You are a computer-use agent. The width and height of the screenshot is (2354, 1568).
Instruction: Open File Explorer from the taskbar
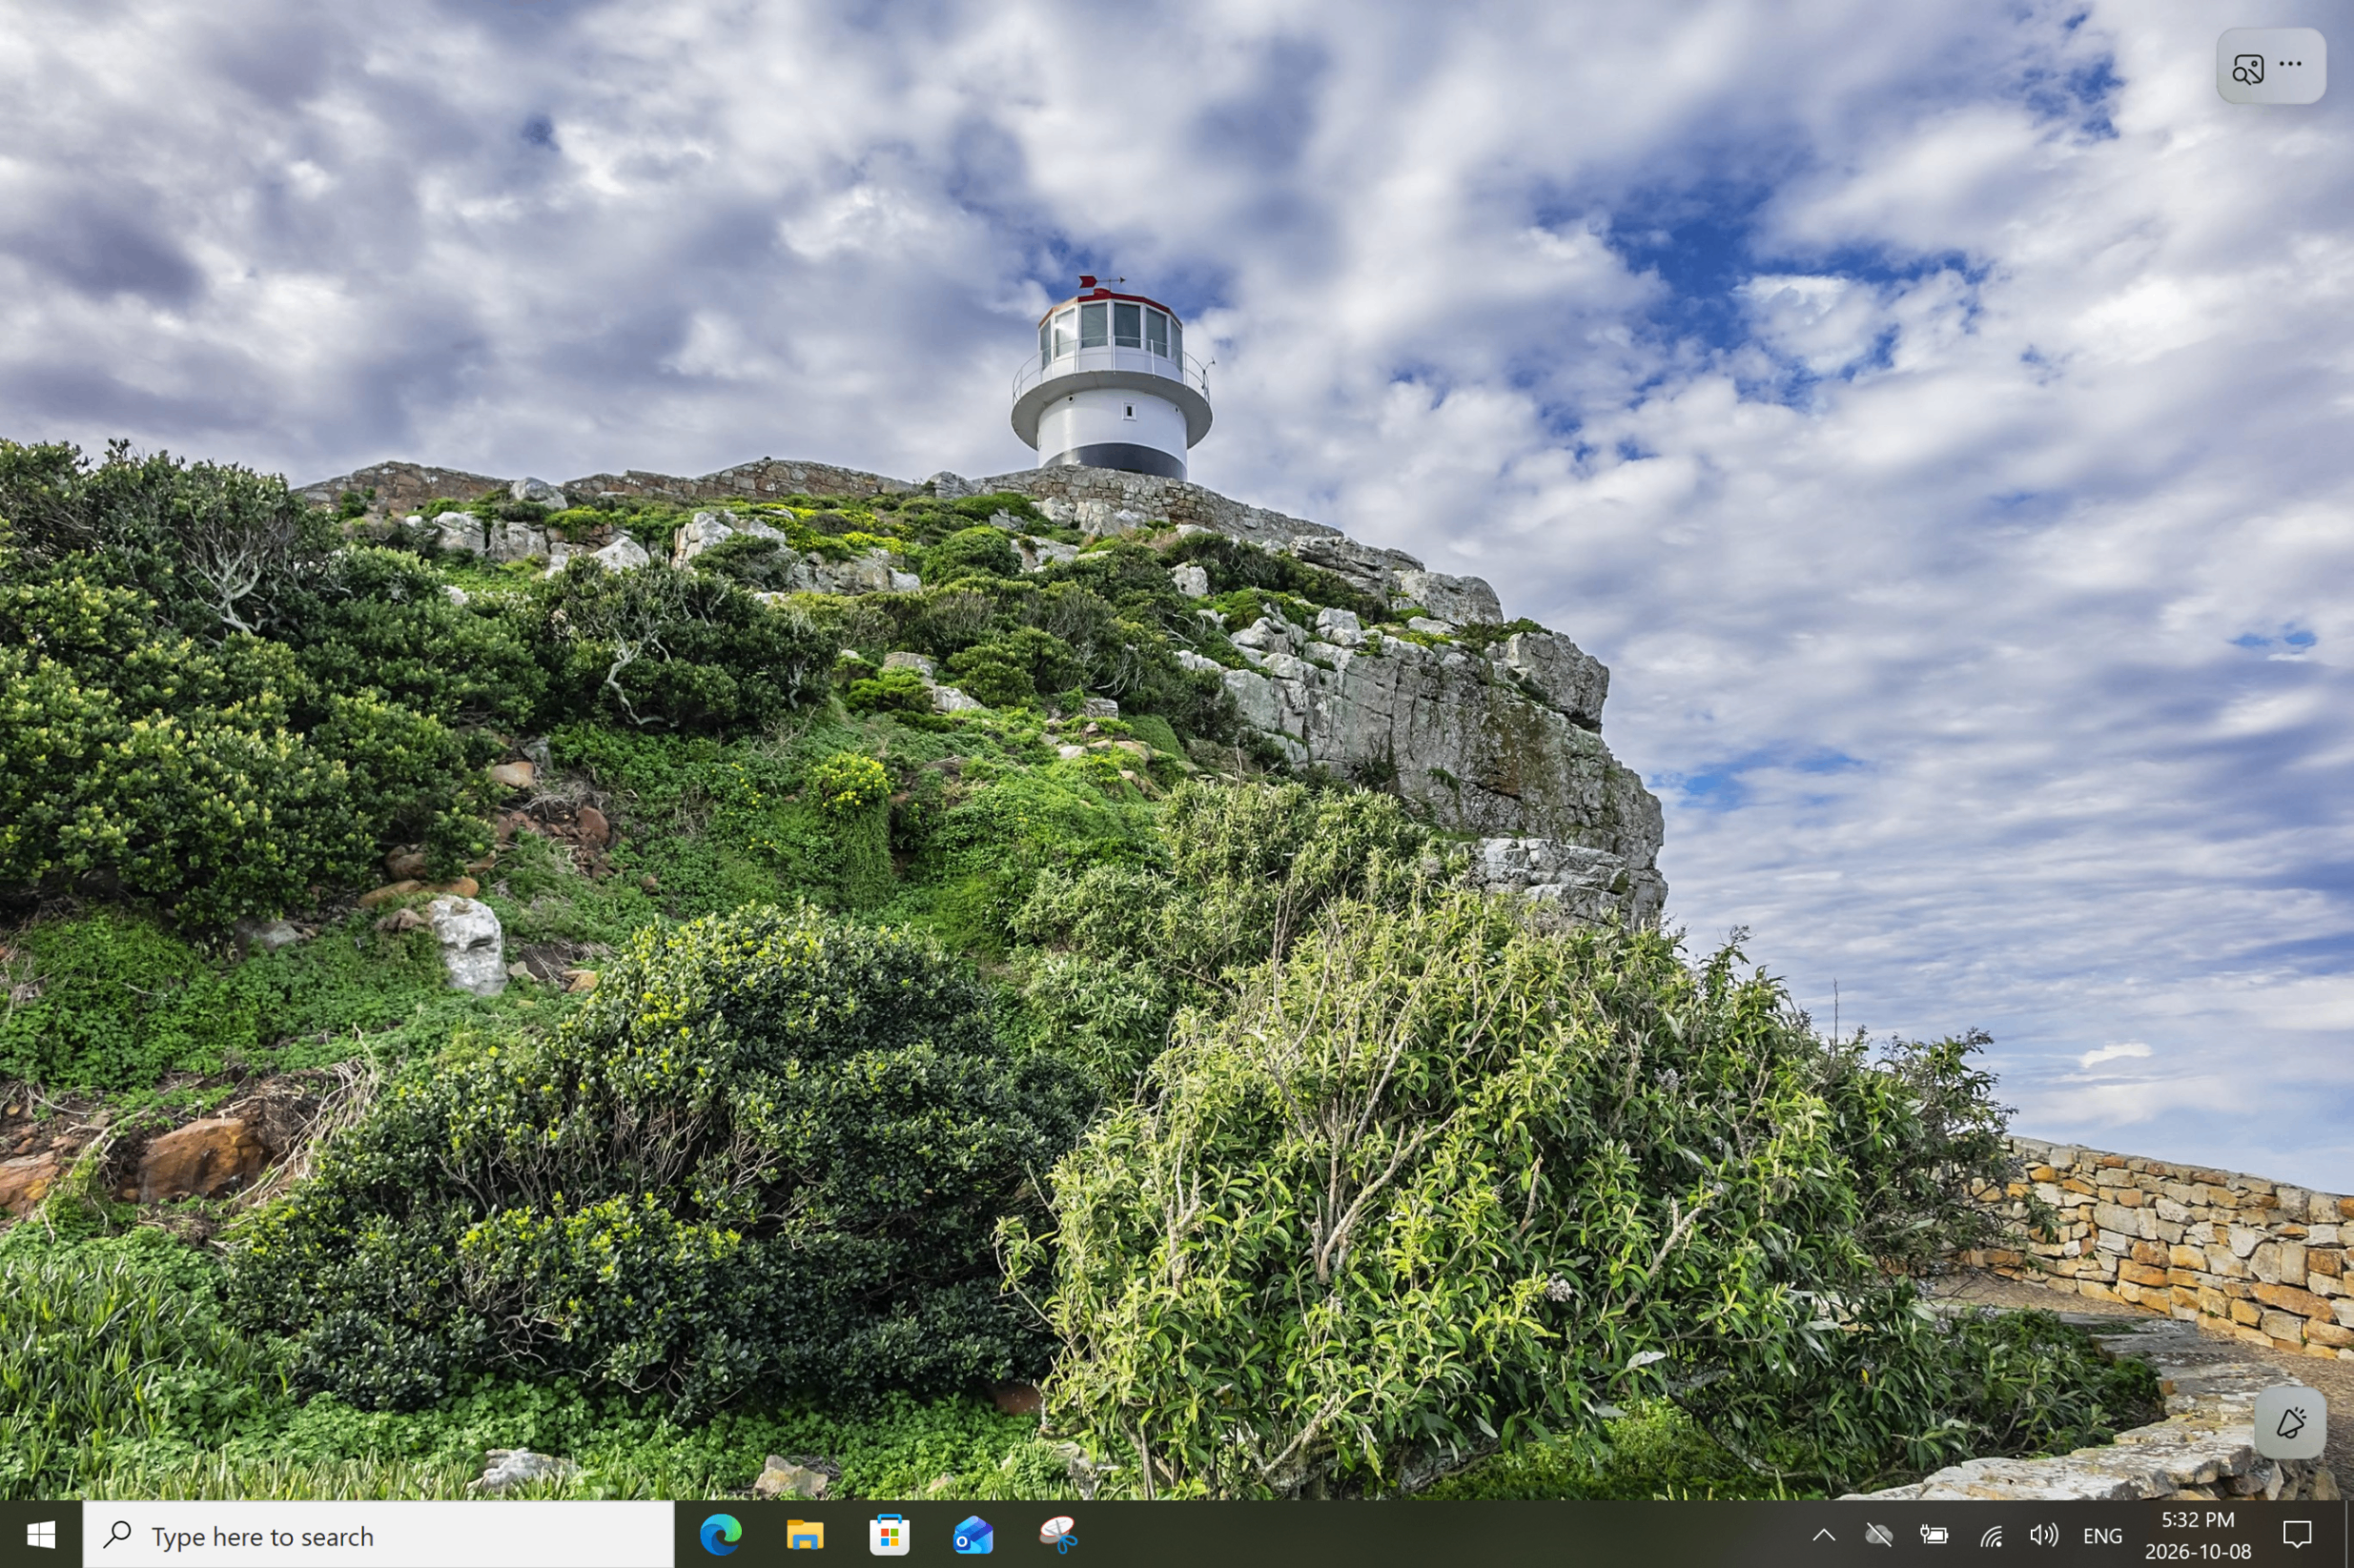click(x=805, y=1535)
